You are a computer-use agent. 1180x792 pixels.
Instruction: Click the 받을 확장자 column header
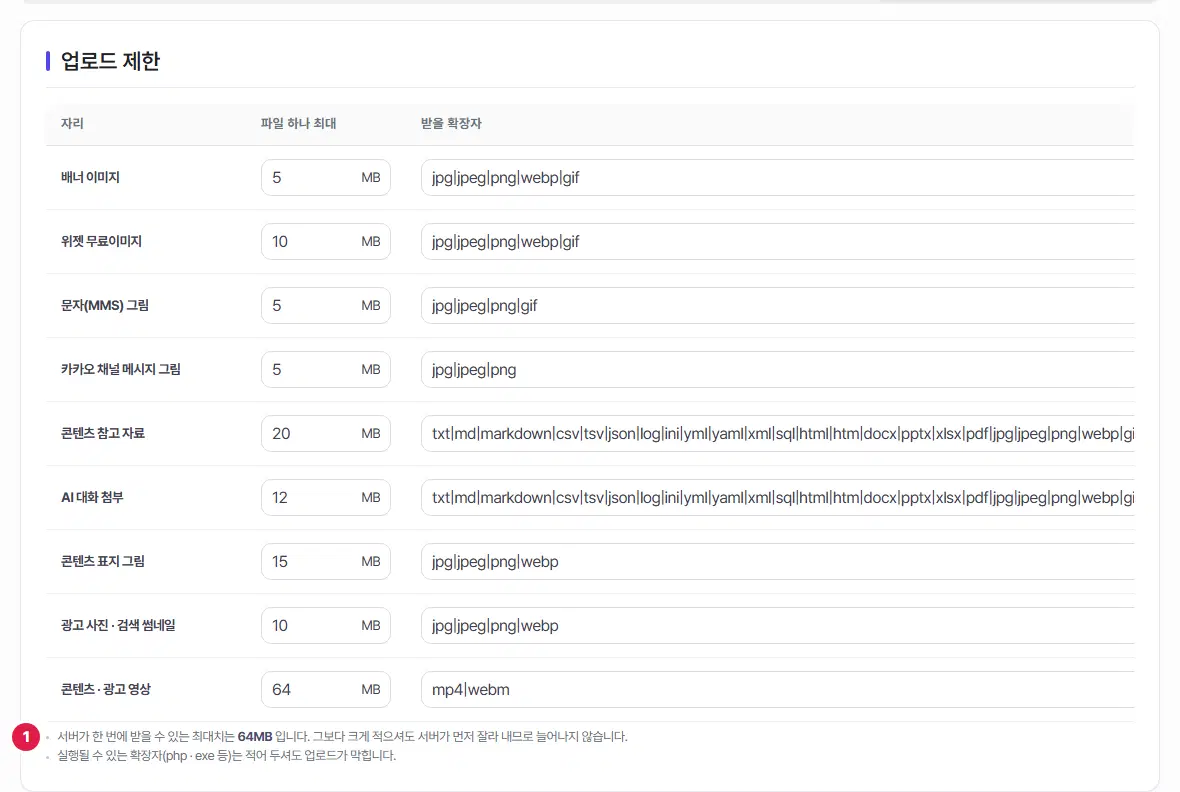click(451, 123)
